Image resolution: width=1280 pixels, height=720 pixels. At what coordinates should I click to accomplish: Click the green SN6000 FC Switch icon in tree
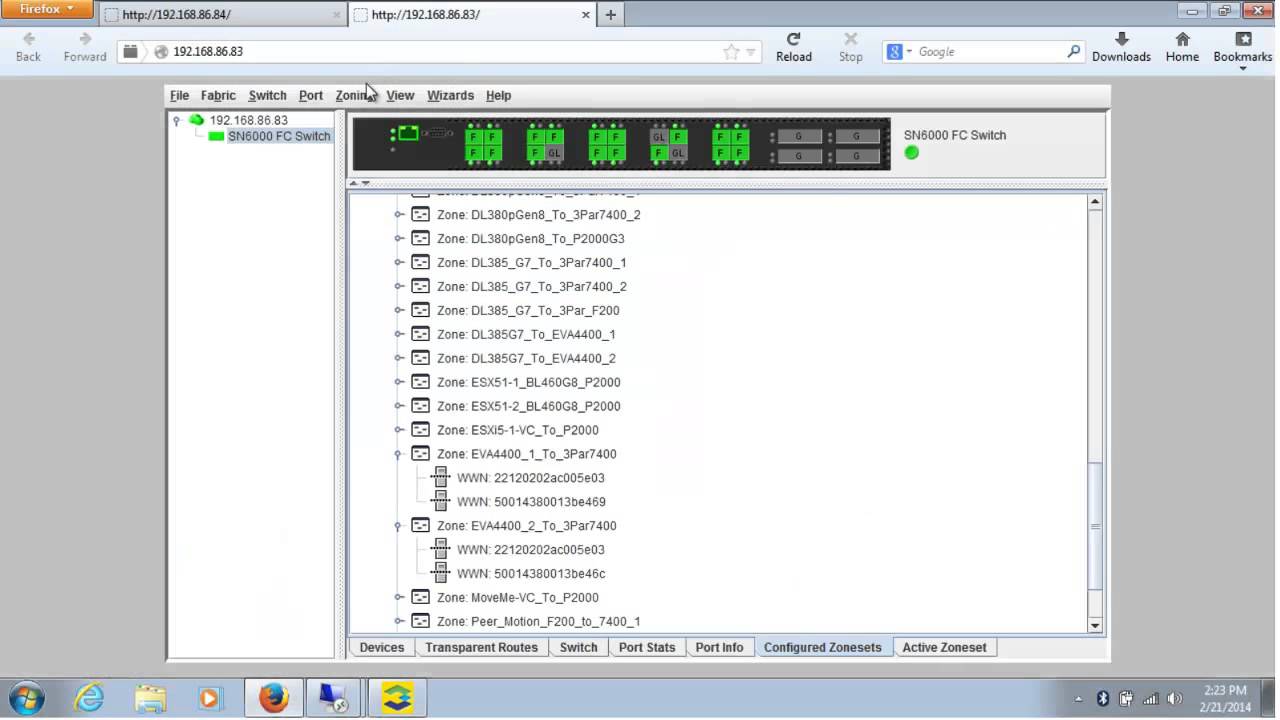216,136
